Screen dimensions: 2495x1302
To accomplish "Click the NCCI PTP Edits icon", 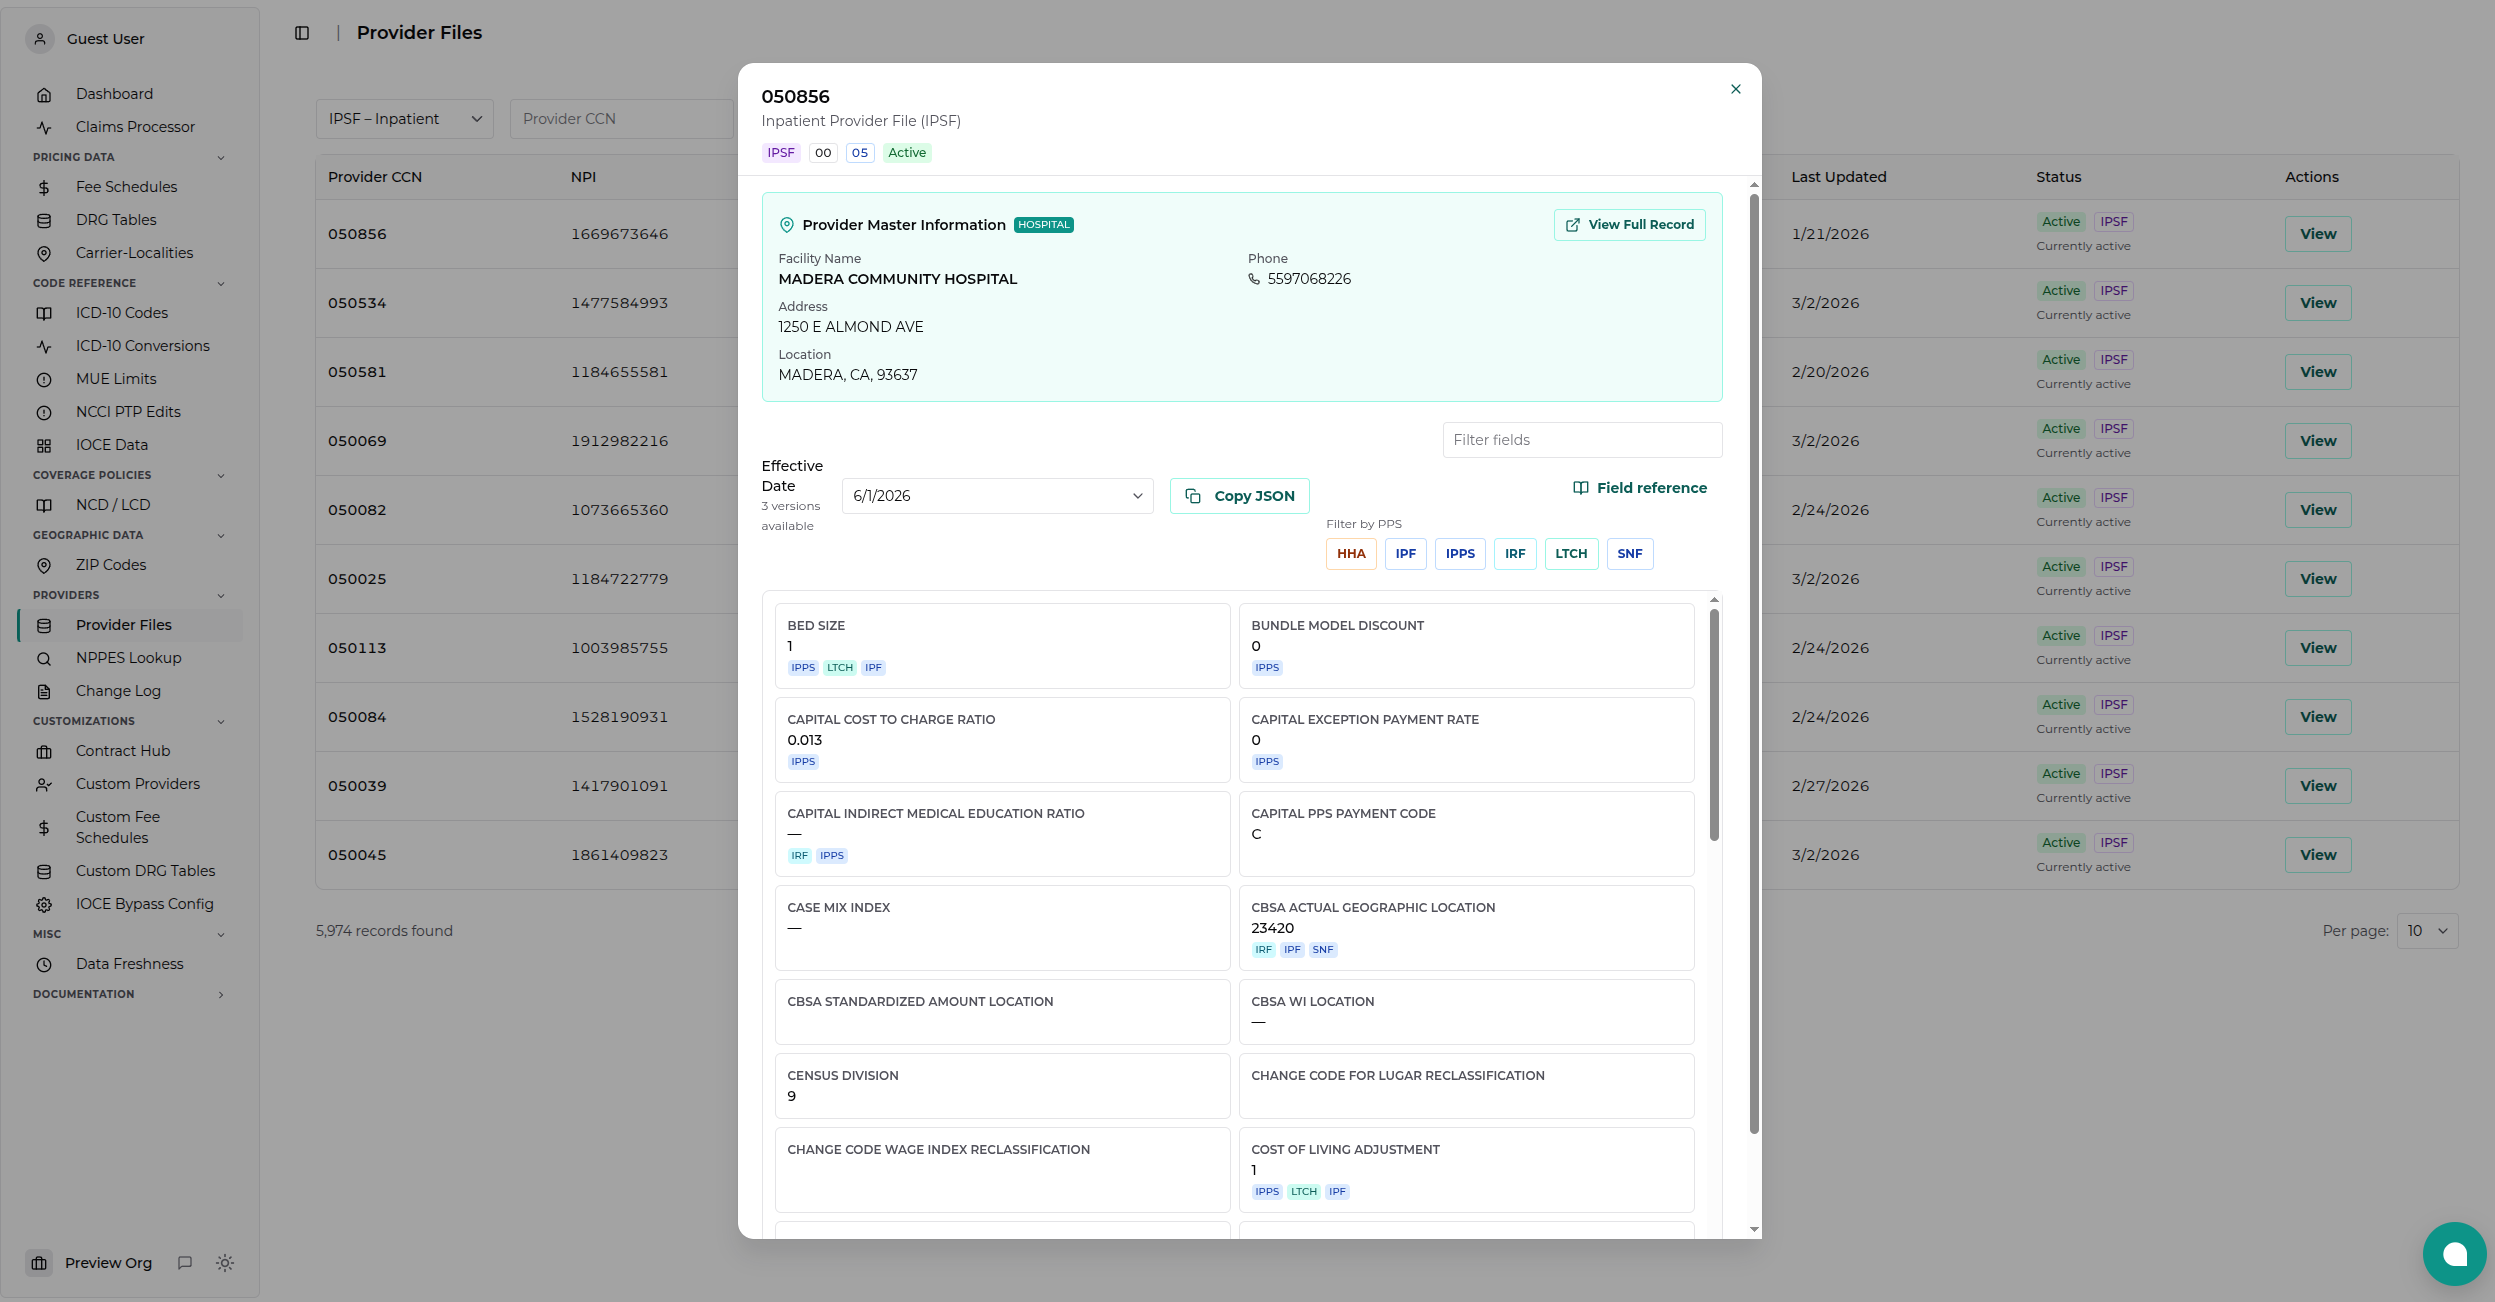I will pos(44,413).
